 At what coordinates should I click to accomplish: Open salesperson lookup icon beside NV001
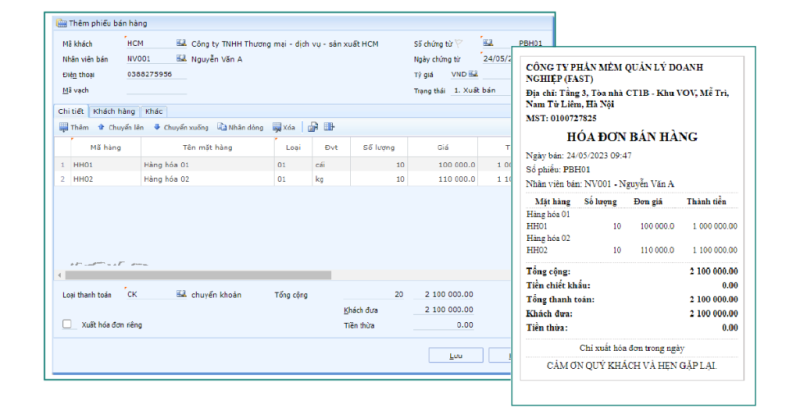coord(181,59)
